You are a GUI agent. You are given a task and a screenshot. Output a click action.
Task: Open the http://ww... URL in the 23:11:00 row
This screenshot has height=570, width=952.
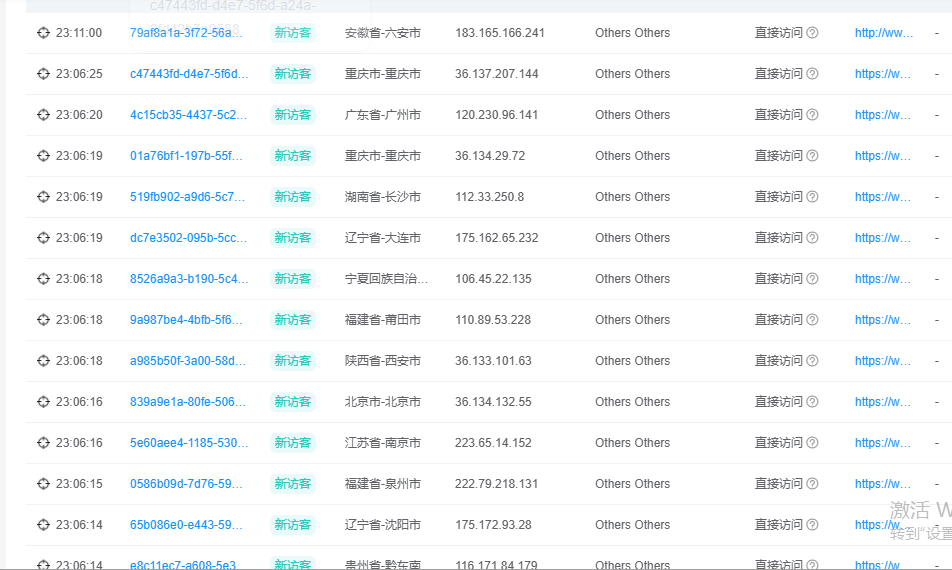[883, 33]
